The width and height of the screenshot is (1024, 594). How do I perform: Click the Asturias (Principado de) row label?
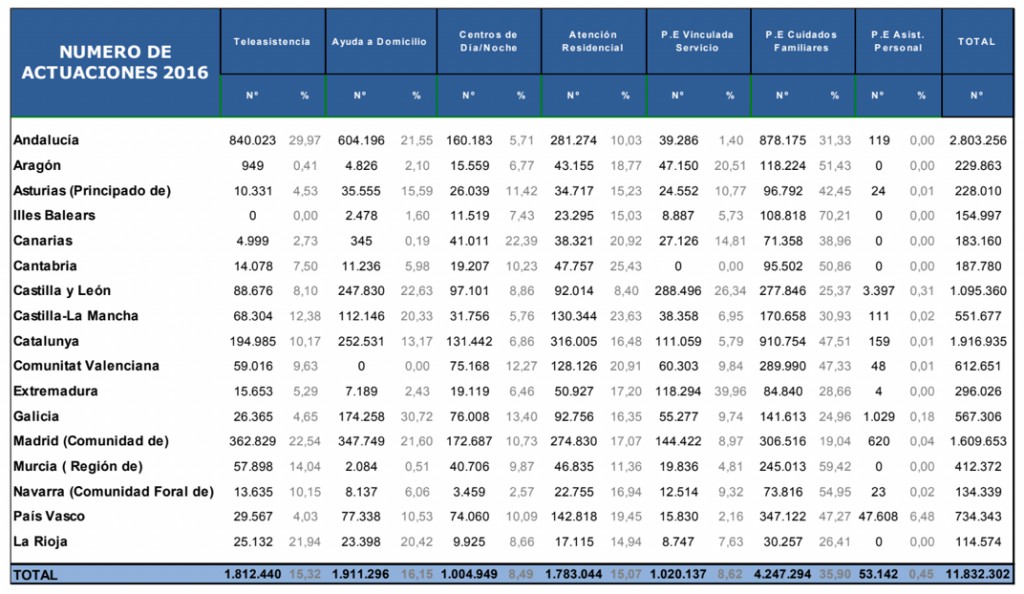92,191
